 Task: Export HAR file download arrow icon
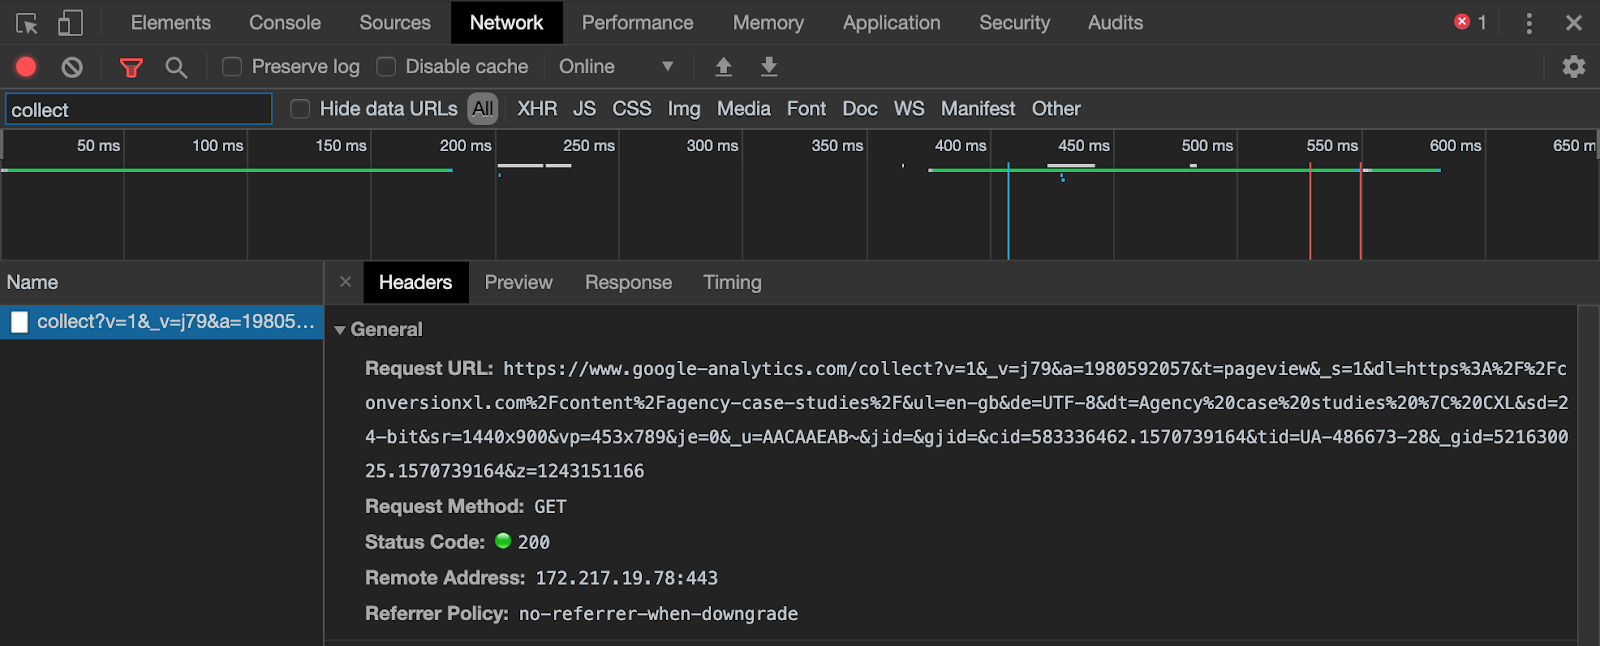click(769, 67)
